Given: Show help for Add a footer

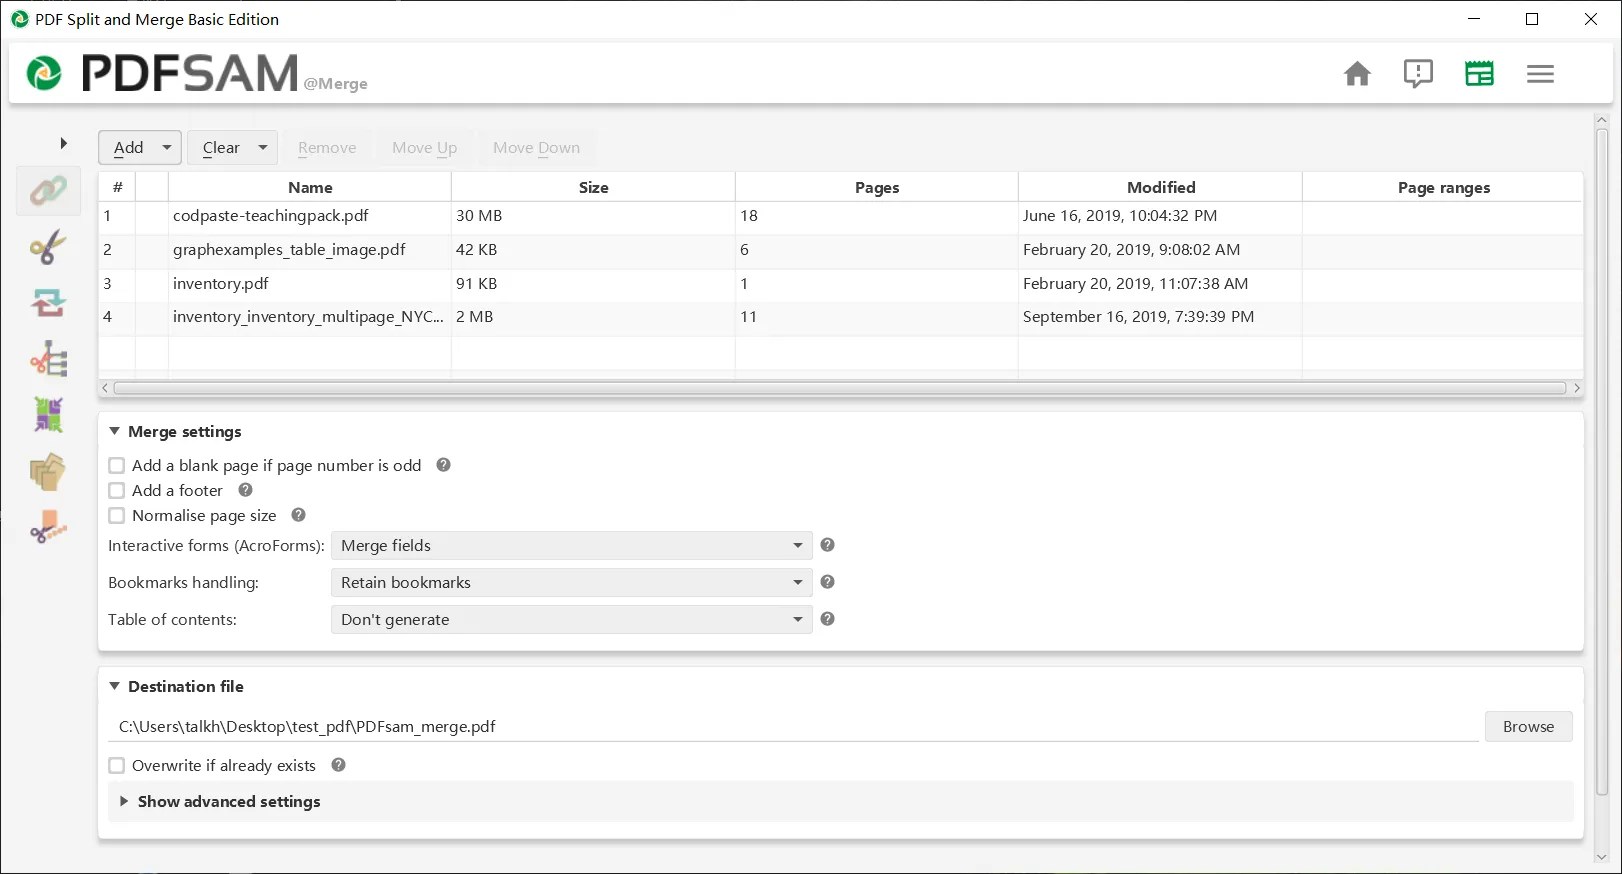Looking at the screenshot, I should [x=246, y=490].
